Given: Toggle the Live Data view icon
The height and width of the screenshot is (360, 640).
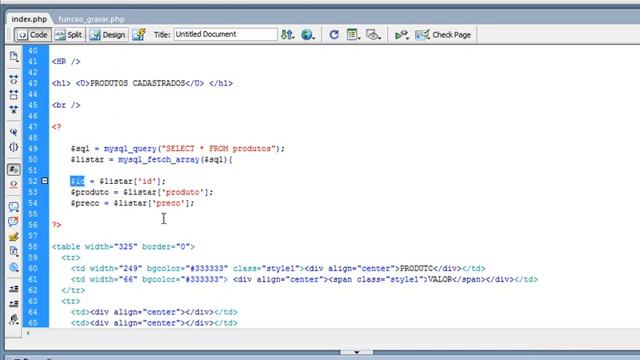Looking at the screenshot, I should pyautogui.click(x=139, y=35).
